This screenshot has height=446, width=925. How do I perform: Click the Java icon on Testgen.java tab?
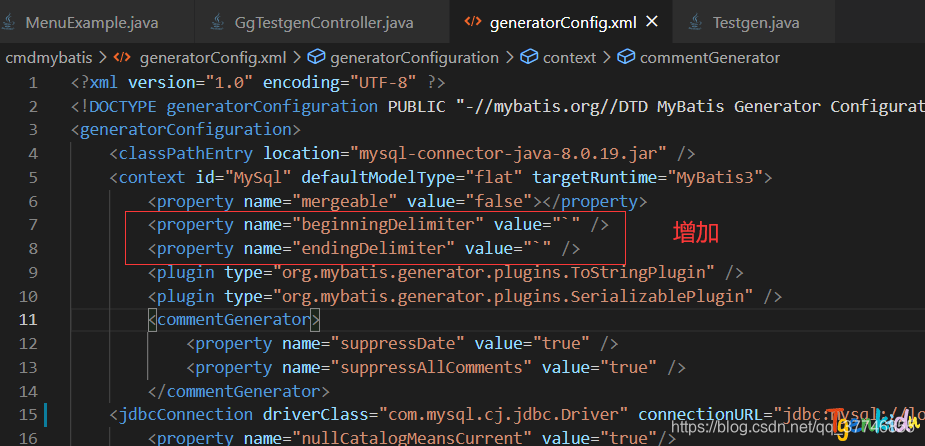[x=696, y=23]
